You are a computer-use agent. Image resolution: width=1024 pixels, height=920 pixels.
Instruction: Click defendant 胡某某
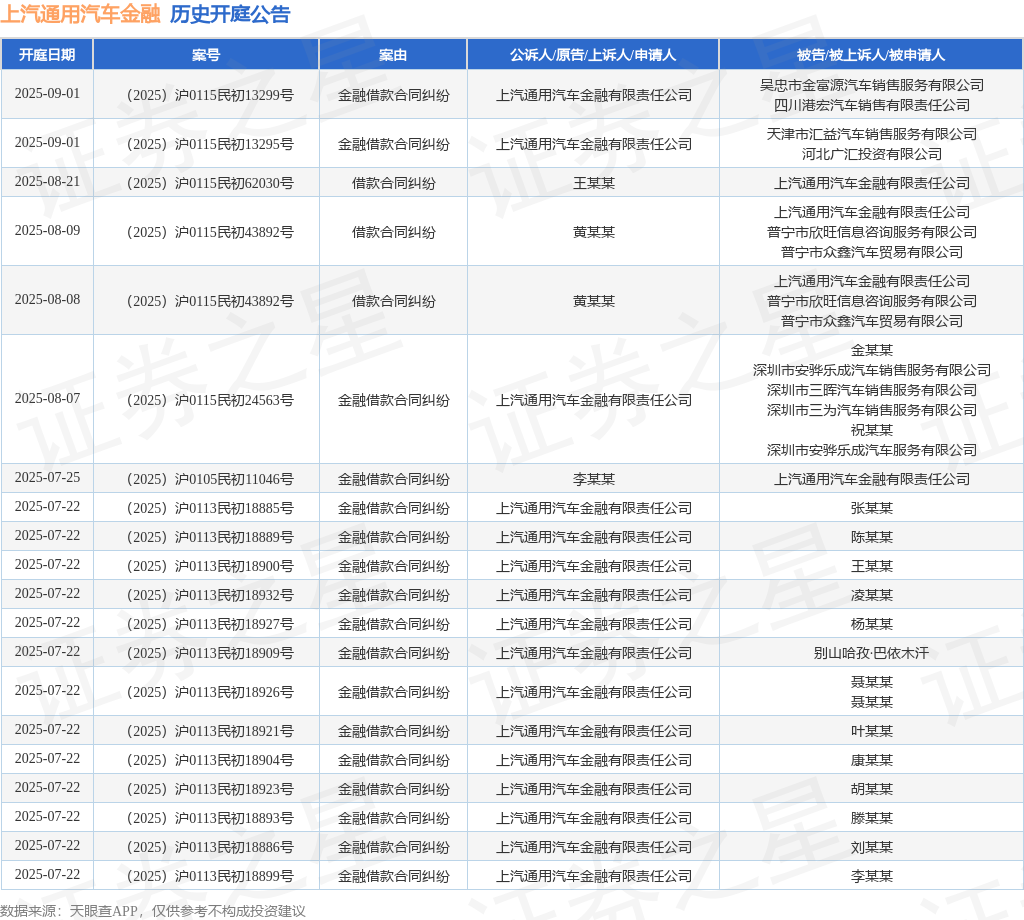(x=872, y=789)
